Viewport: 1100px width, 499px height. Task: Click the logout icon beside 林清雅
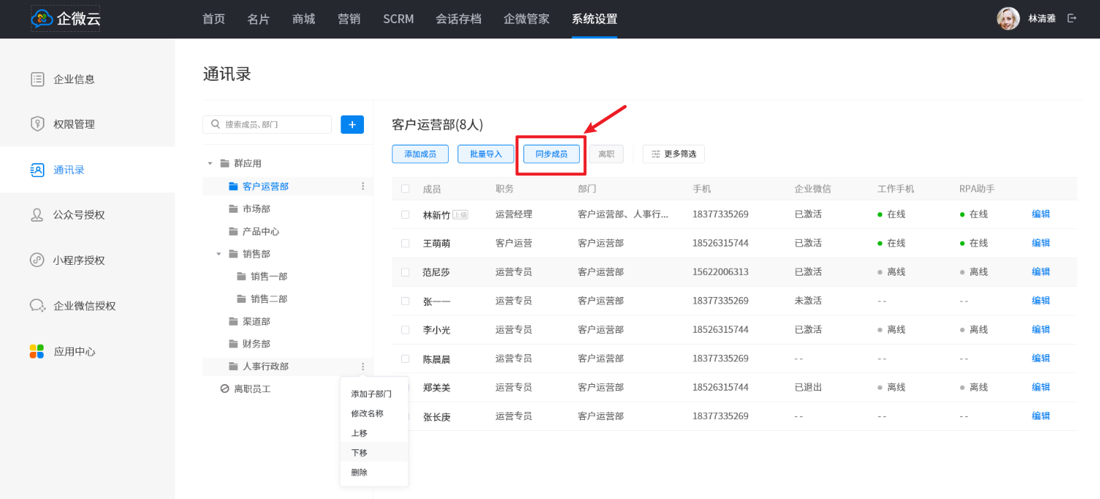tap(1073, 18)
